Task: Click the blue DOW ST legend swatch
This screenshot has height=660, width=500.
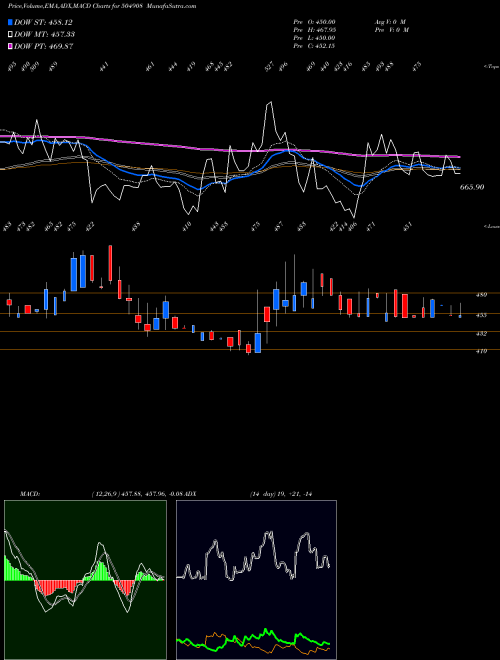Action: 10,22
